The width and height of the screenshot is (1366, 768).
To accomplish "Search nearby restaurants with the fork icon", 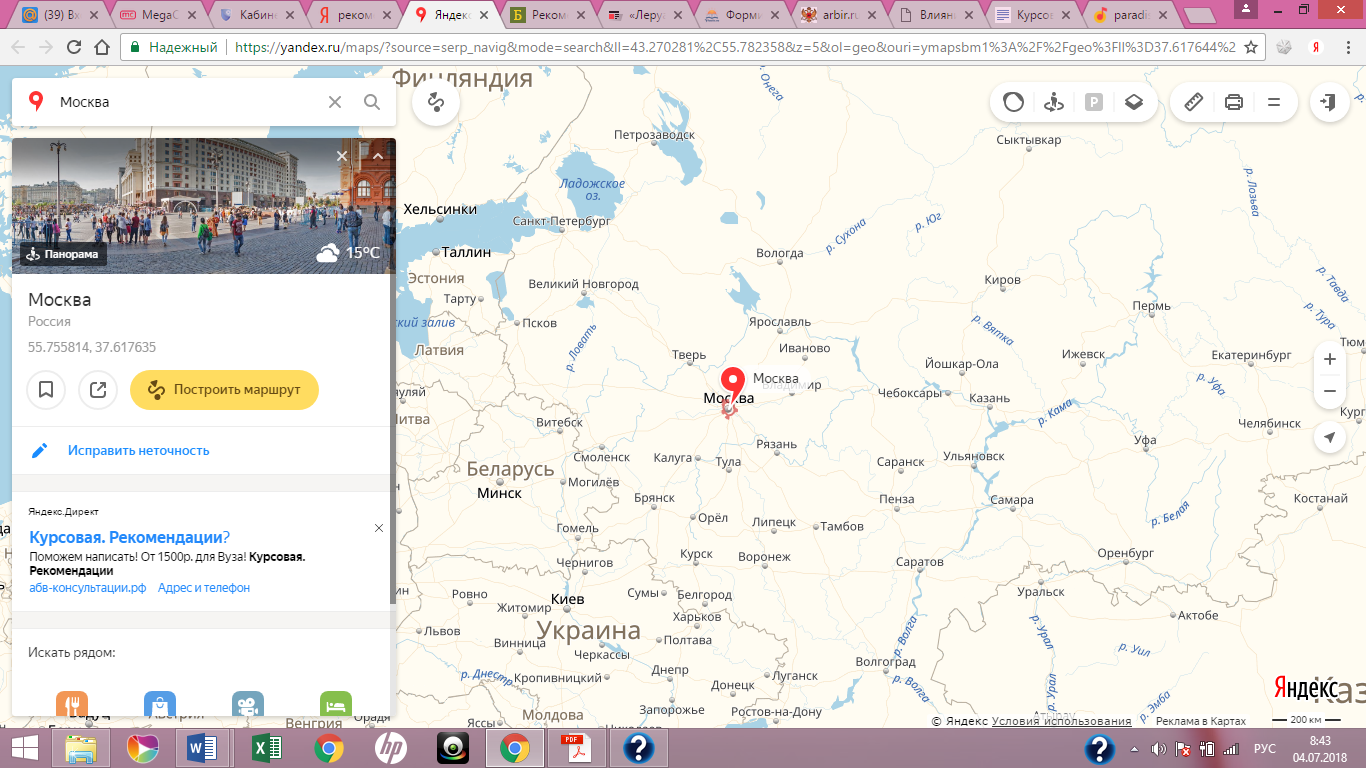I will pos(72,703).
